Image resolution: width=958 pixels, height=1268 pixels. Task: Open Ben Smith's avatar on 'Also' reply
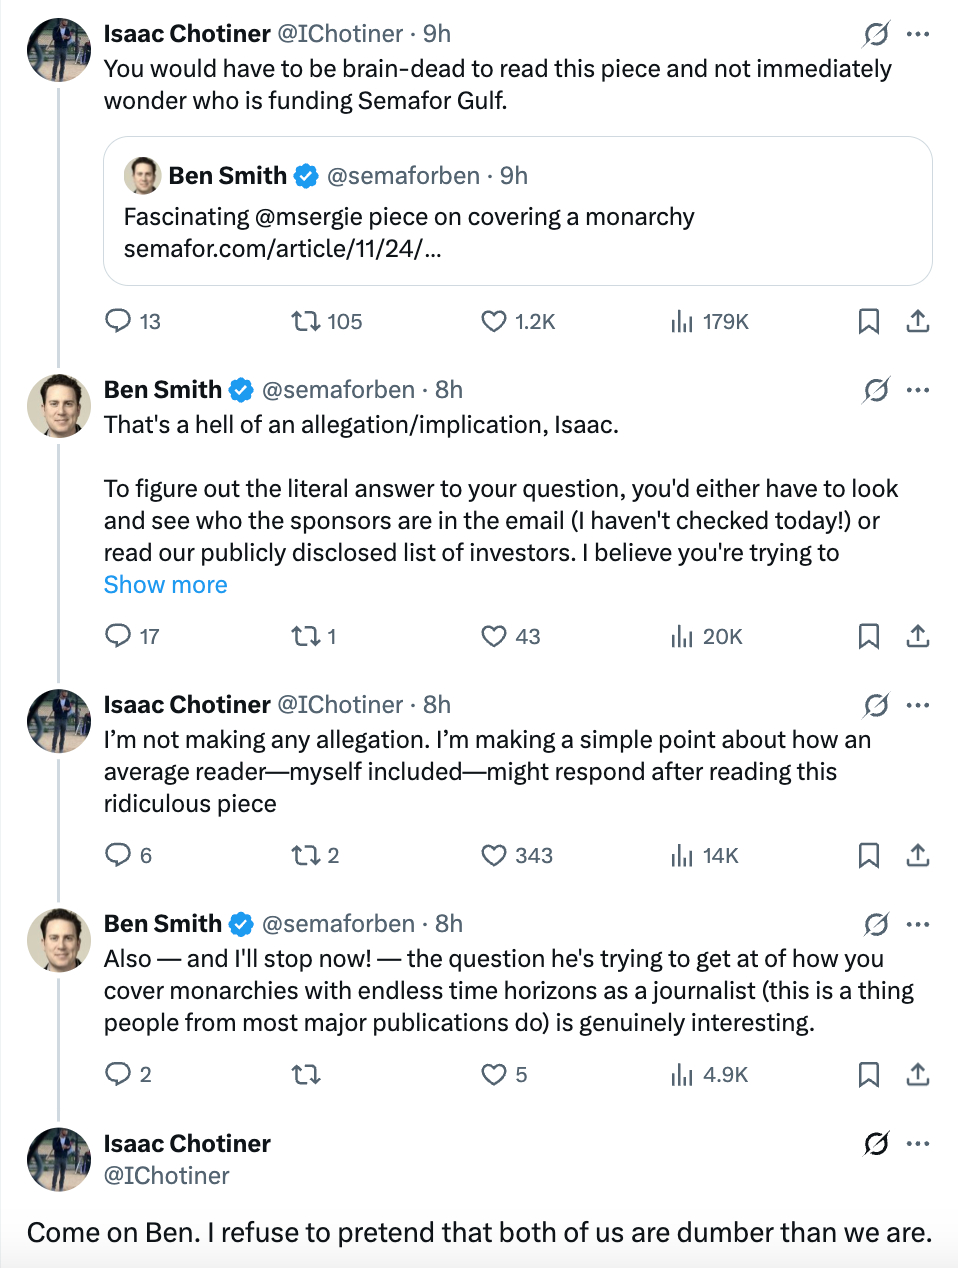[59, 940]
